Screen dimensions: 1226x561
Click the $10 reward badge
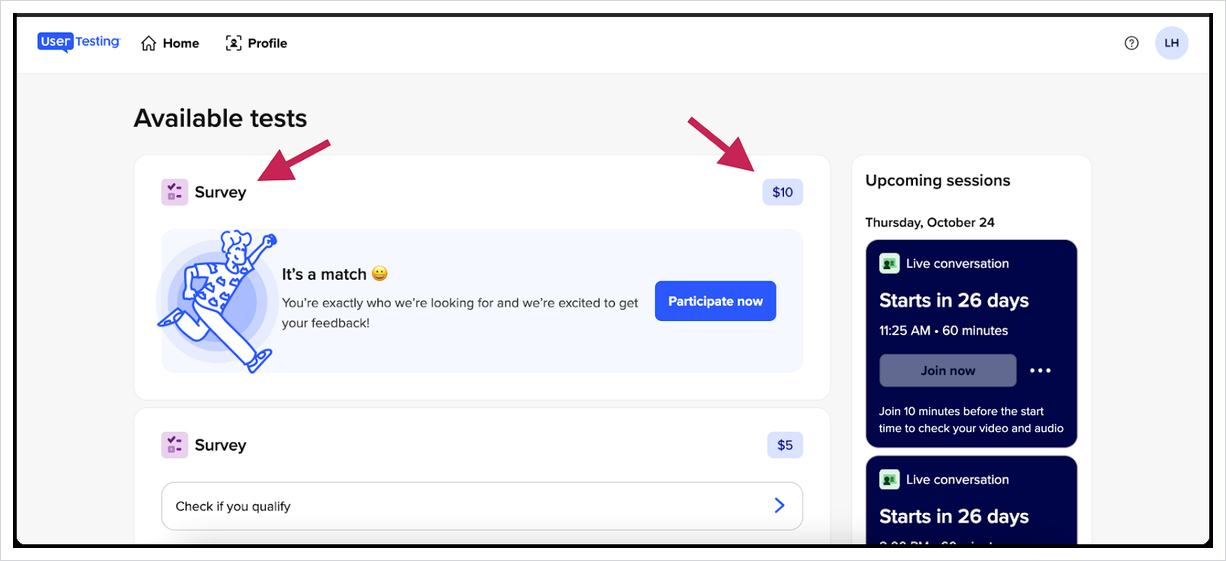click(x=782, y=192)
